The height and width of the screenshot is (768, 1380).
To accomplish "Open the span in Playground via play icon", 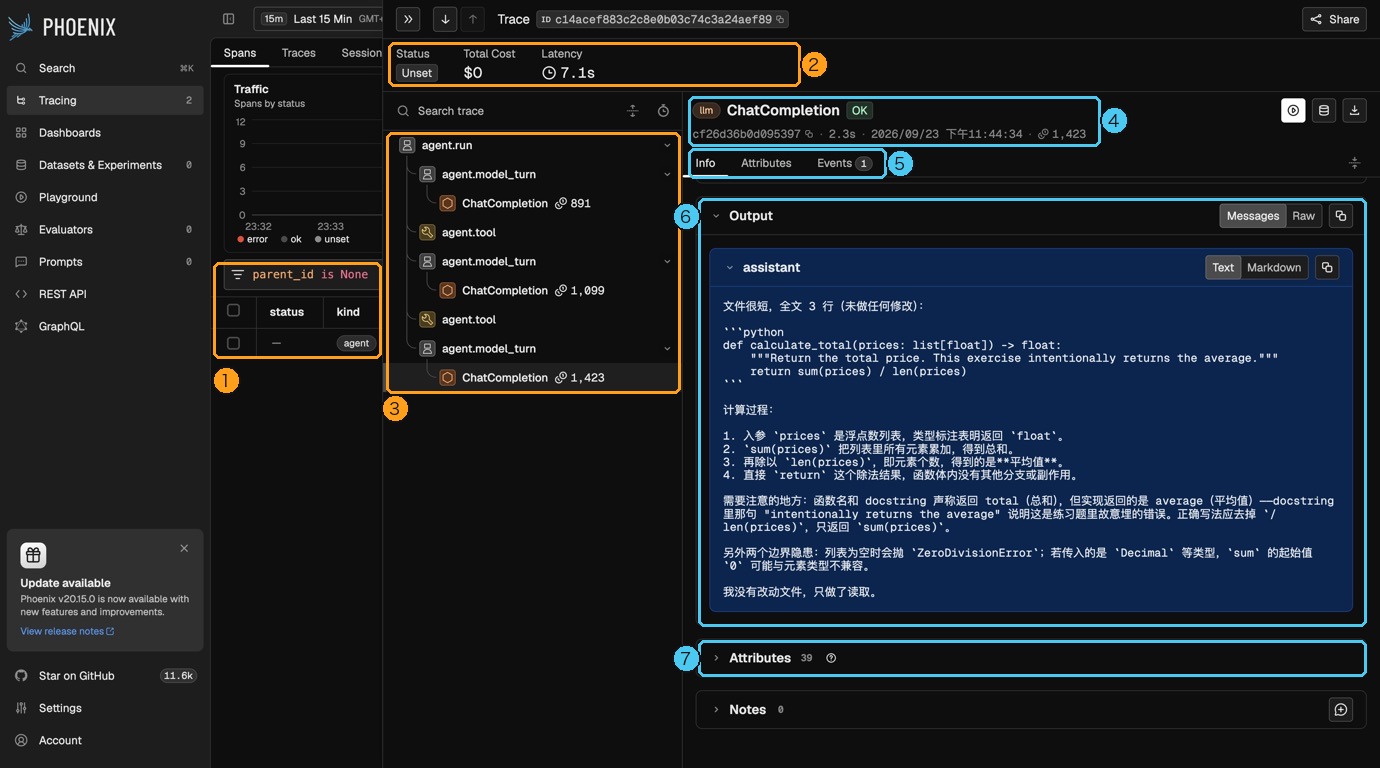I will pos(1293,110).
